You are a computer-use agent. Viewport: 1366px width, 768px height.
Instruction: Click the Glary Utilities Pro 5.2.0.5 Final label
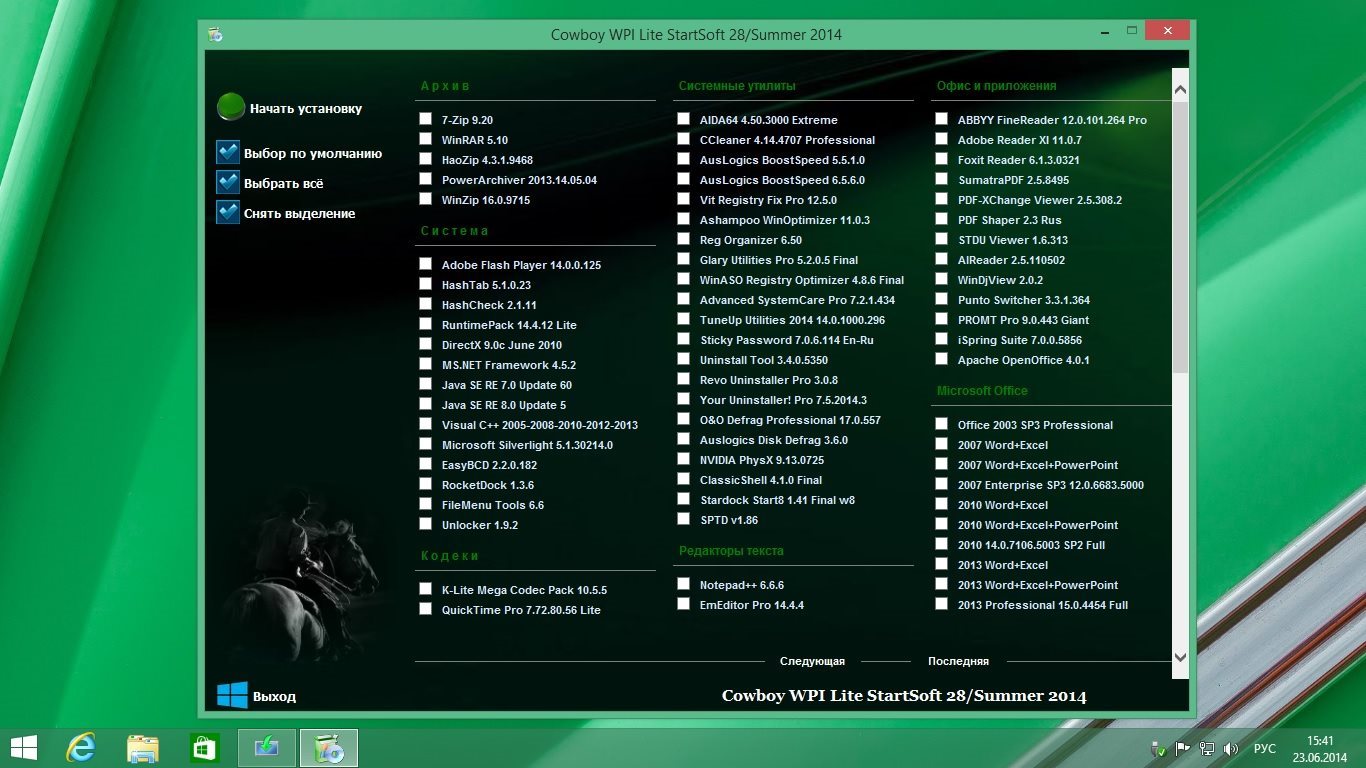coord(779,260)
